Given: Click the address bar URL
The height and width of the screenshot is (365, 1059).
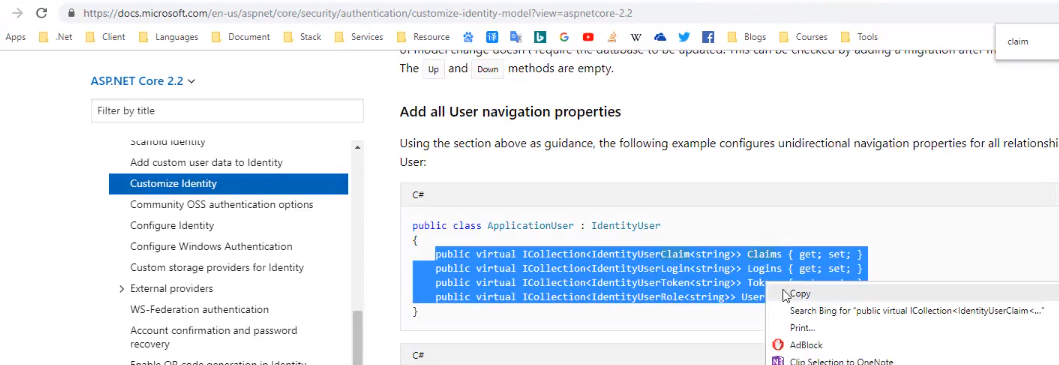Looking at the screenshot, I should (x=358, y=13).
